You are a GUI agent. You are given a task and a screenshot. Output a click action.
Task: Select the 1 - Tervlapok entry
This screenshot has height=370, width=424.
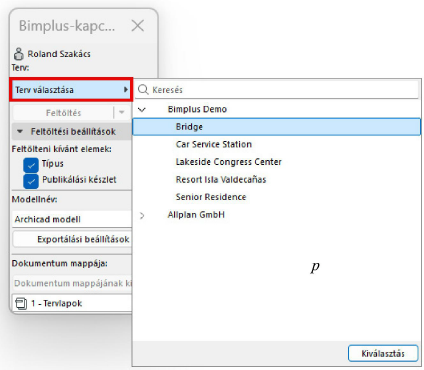[72, 303]
